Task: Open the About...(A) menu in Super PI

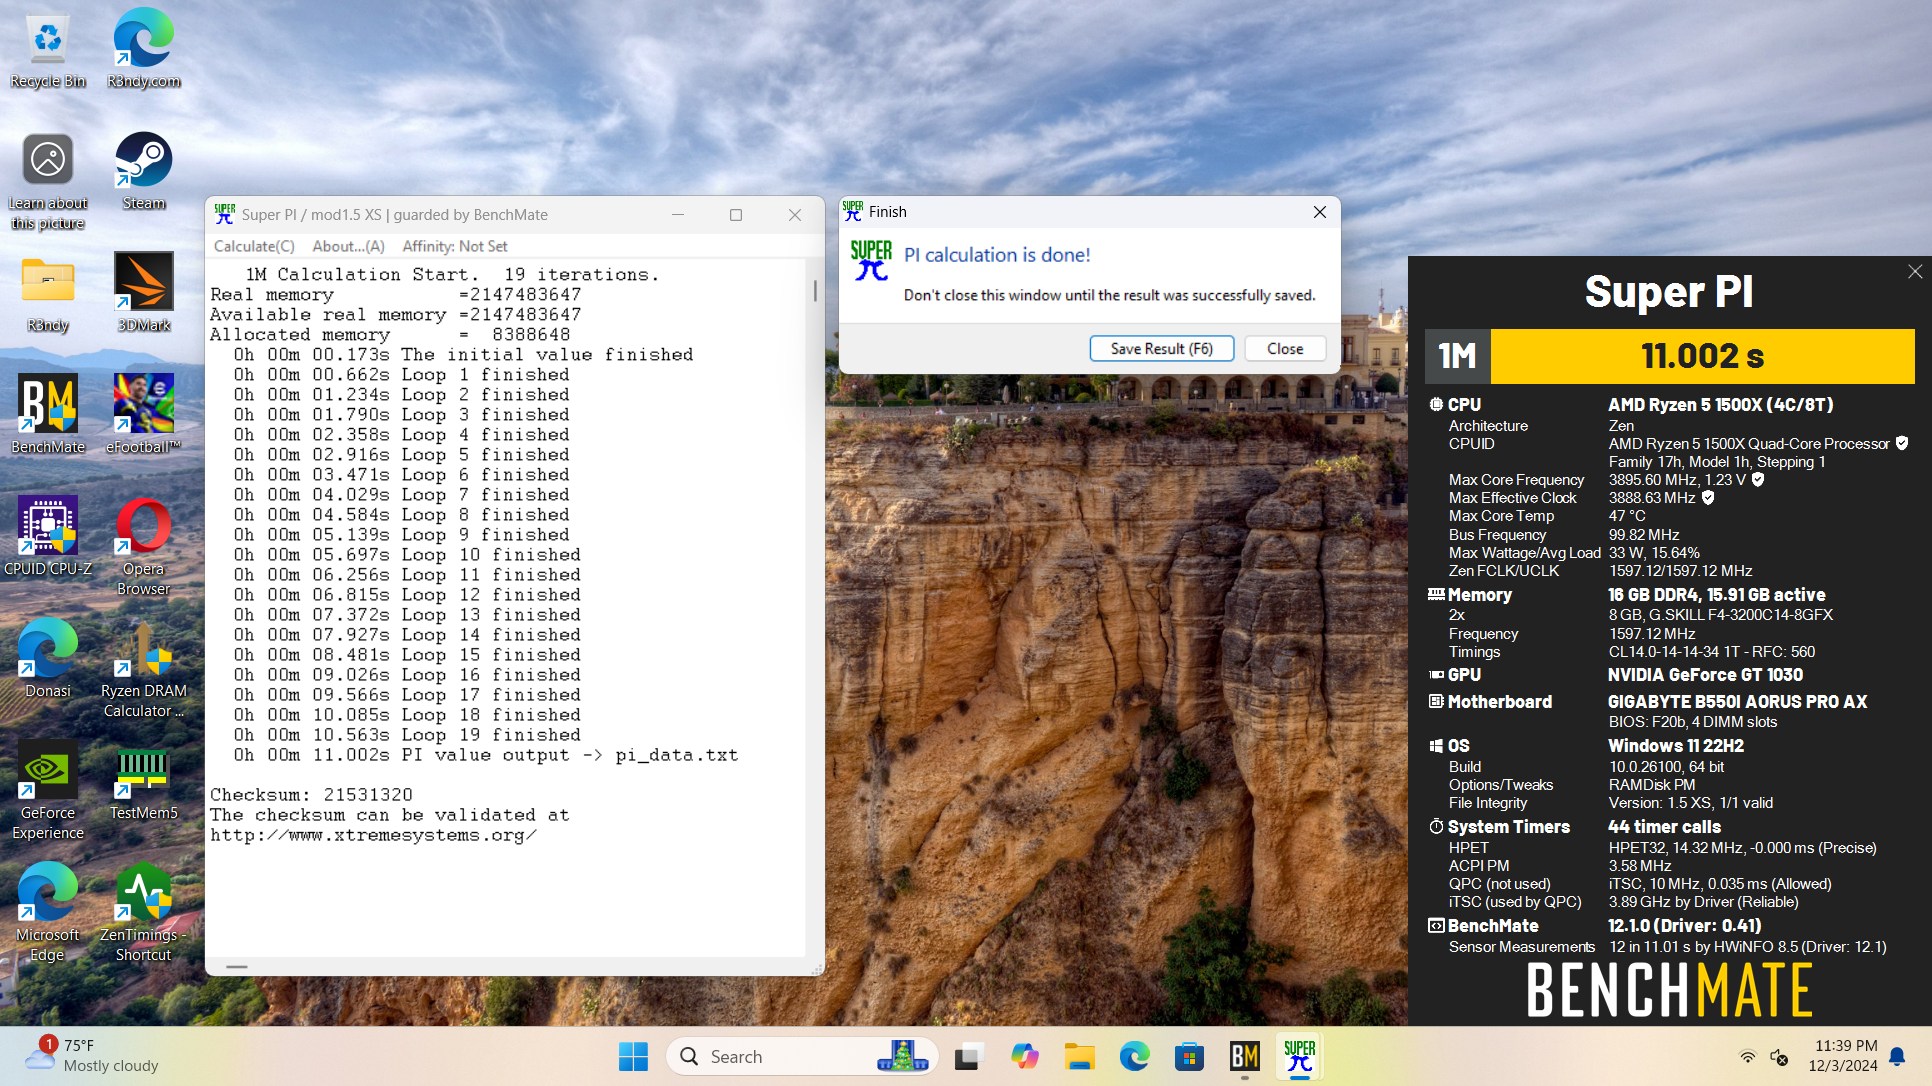Action: pyautogui.click(x=348, y=246)
